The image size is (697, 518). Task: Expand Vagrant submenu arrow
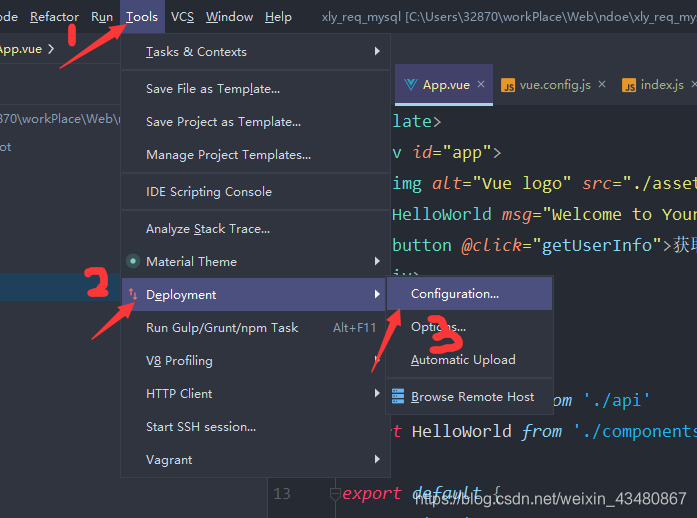click(377, 459)
